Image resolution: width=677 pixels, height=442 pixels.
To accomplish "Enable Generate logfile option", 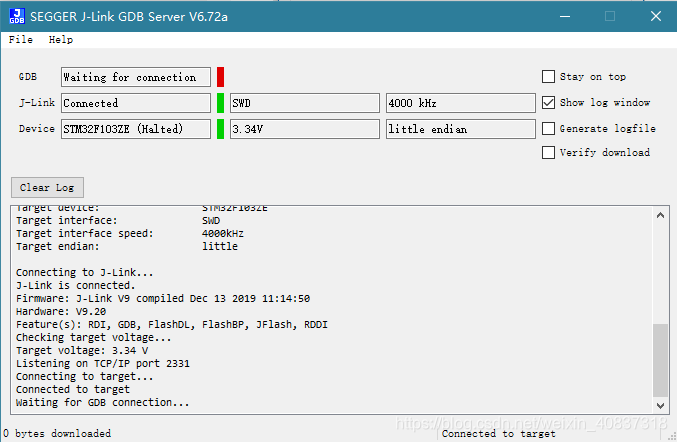I will coord(548,129).
